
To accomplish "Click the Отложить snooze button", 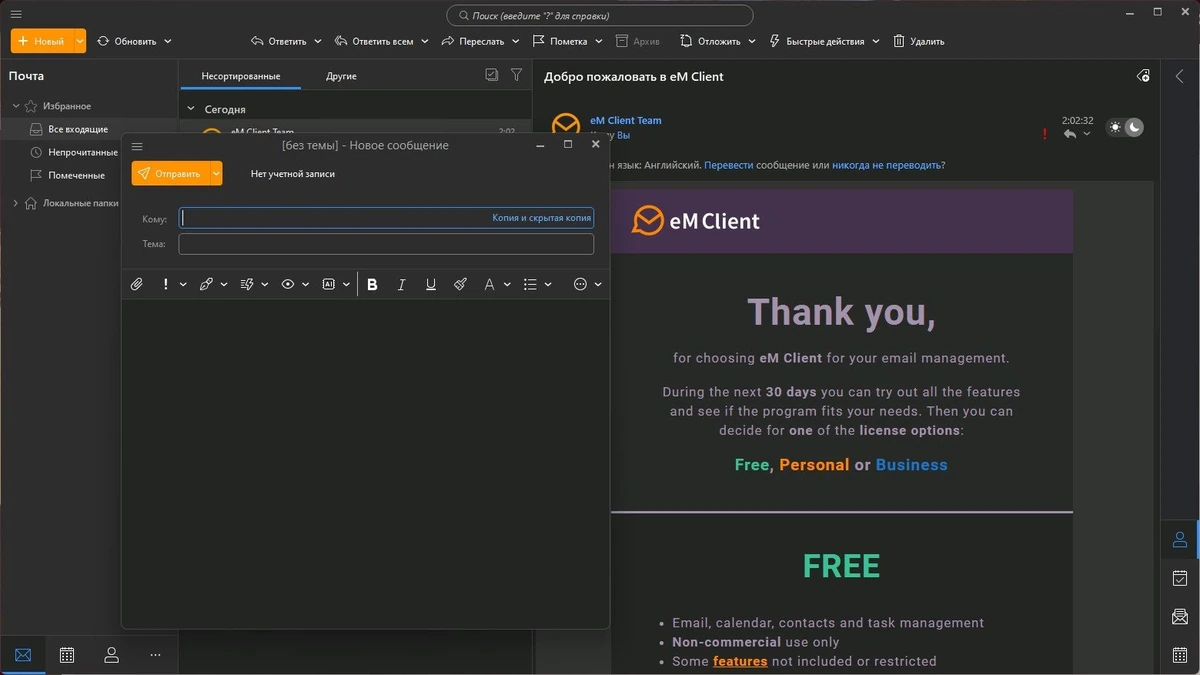I will pos(710,41).
